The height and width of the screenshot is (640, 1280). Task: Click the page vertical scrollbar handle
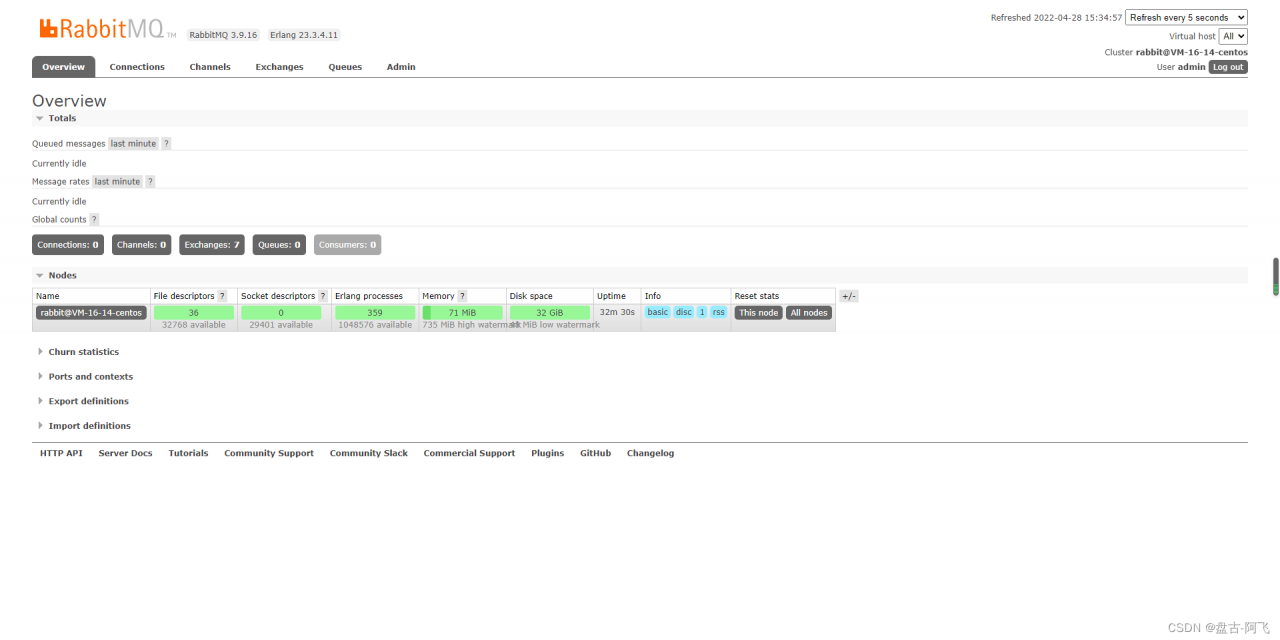pyautogui.click(x=1275, y=276)
